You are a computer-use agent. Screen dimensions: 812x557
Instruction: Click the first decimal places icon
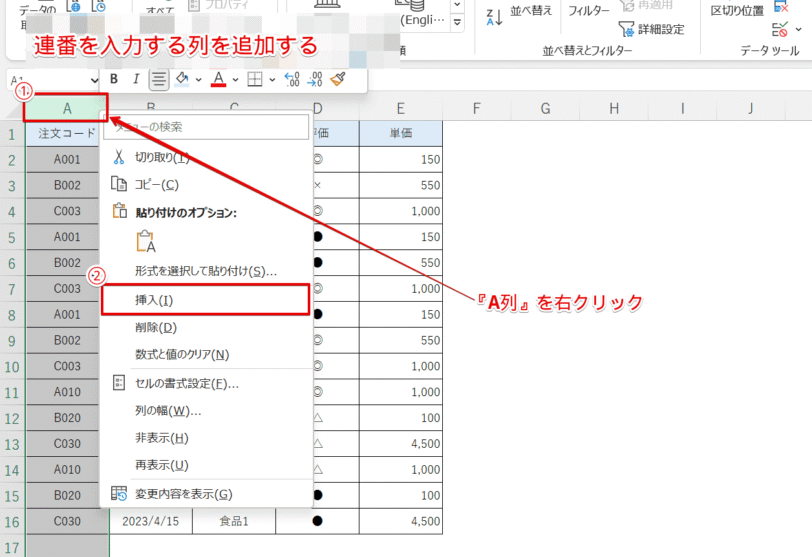click(292, 79)
